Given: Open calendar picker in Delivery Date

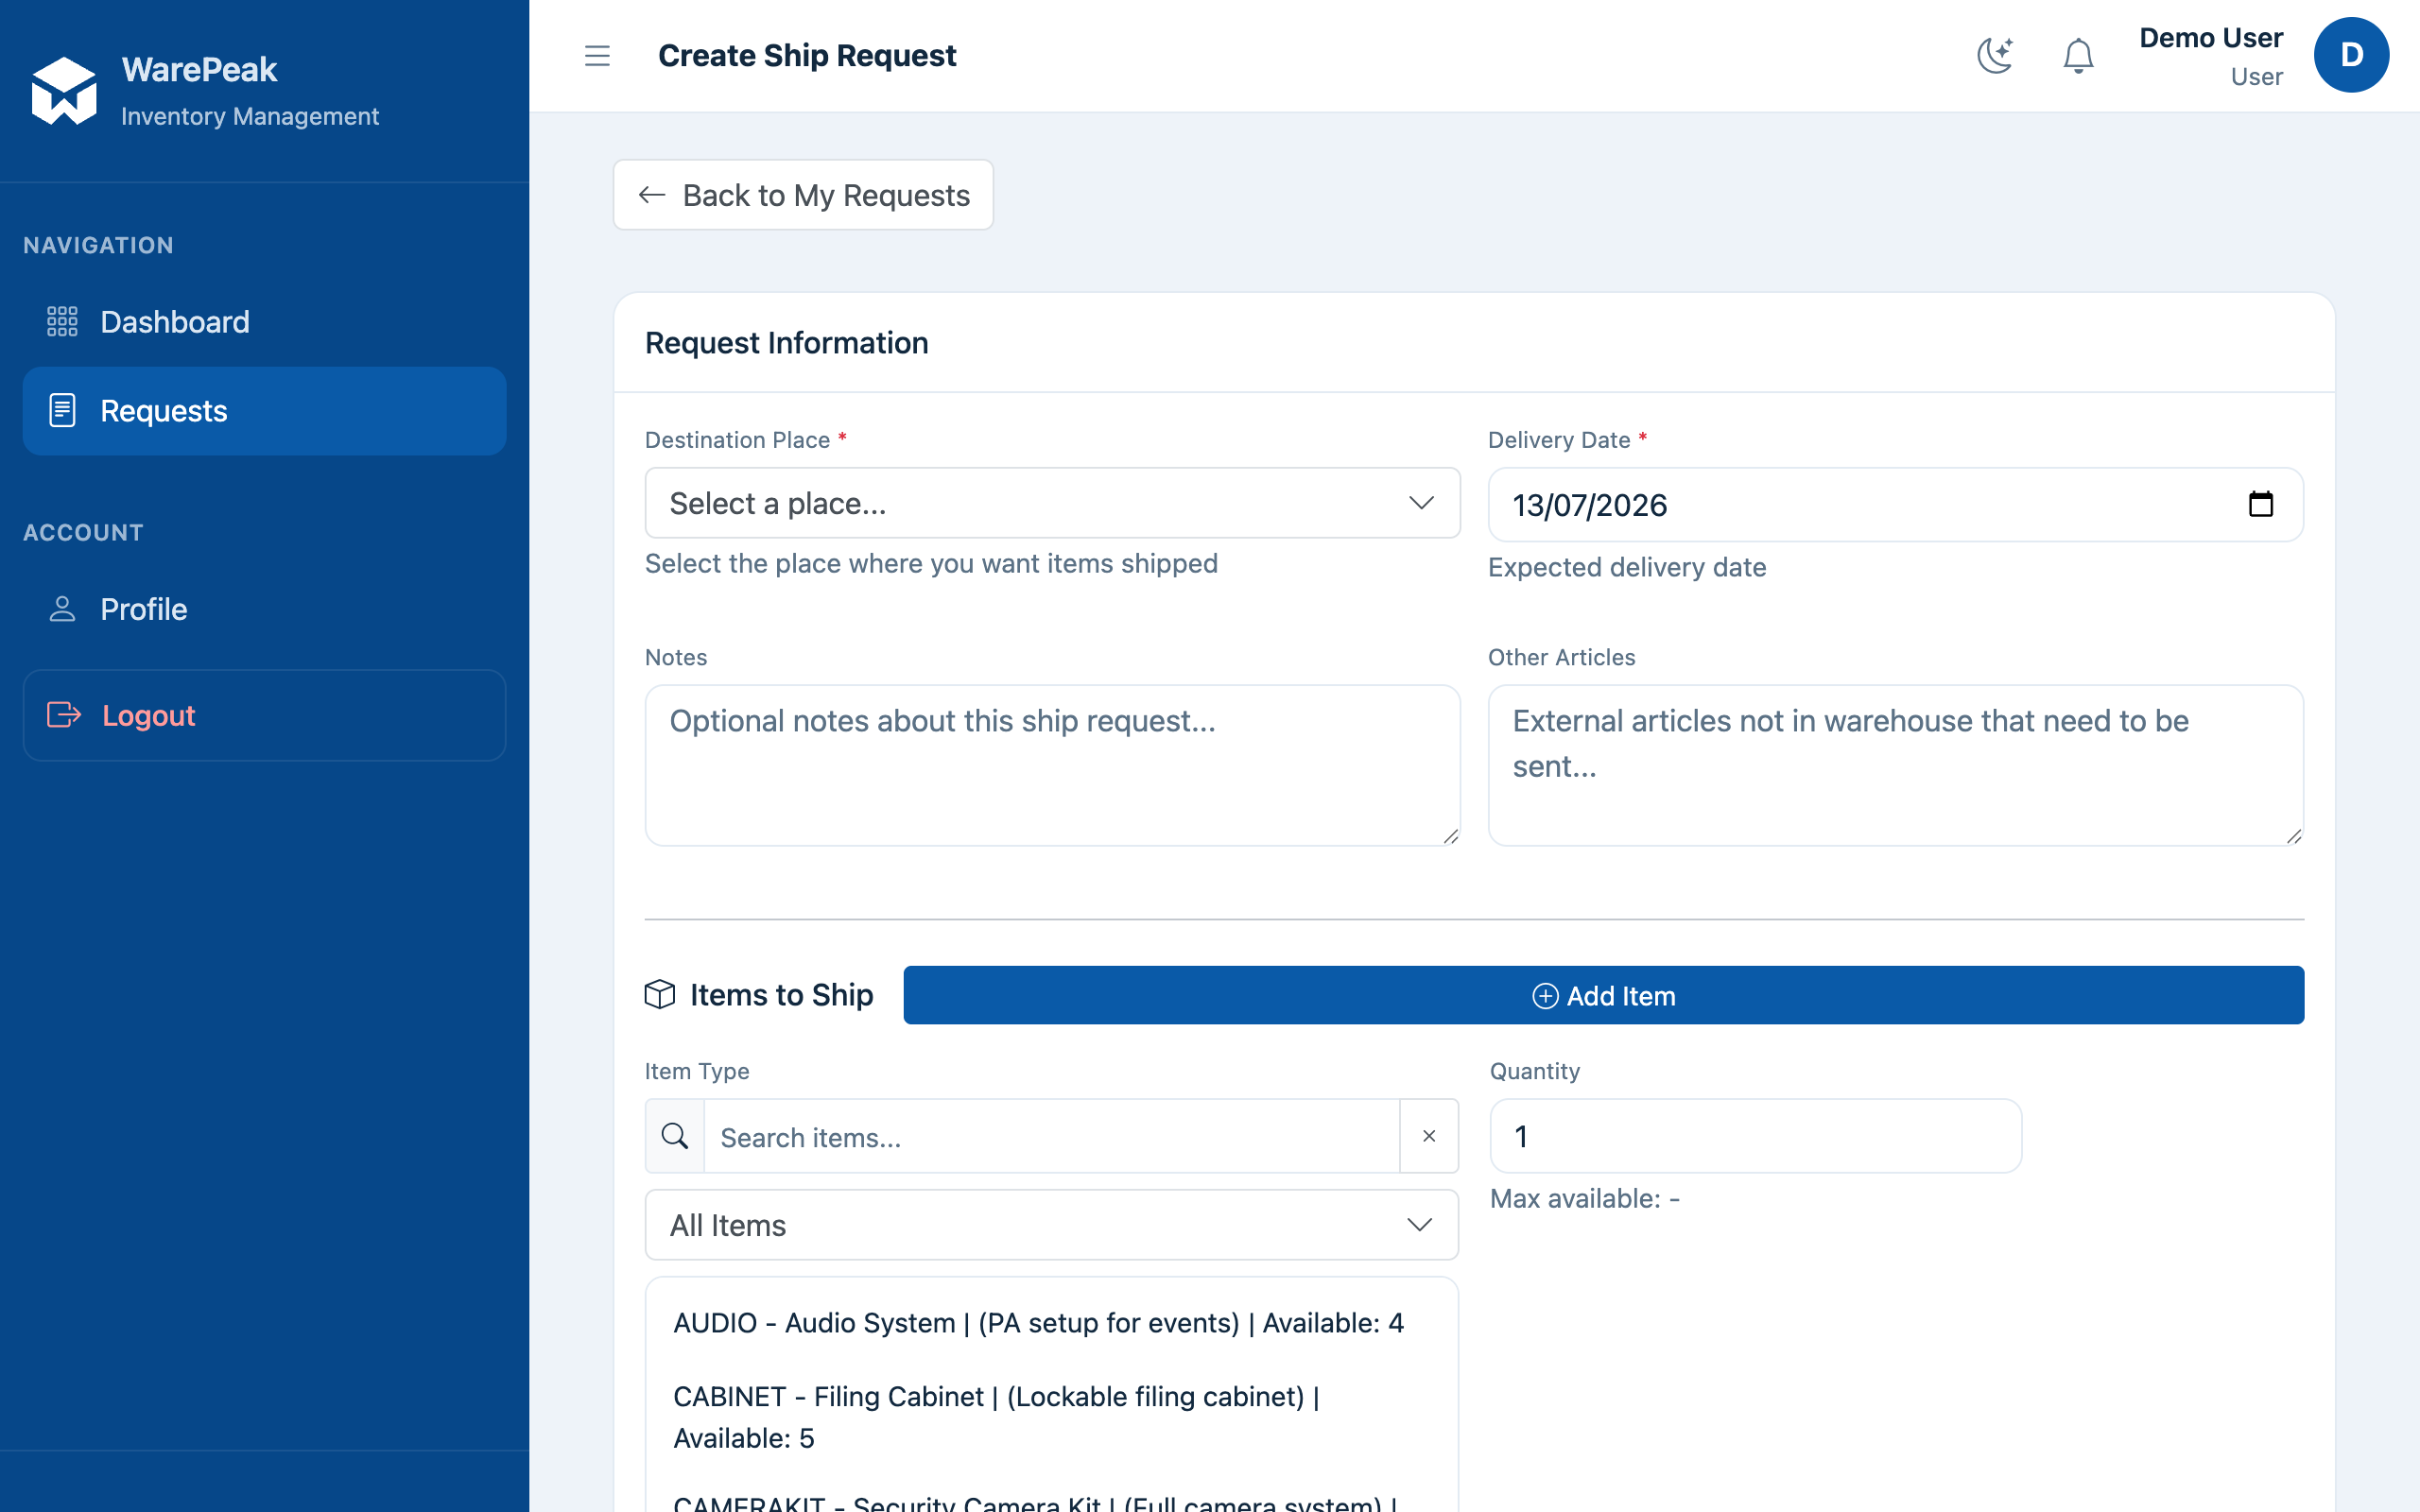Looking at the screenshot, I should pyautogui.click(x=2260, y=504).
